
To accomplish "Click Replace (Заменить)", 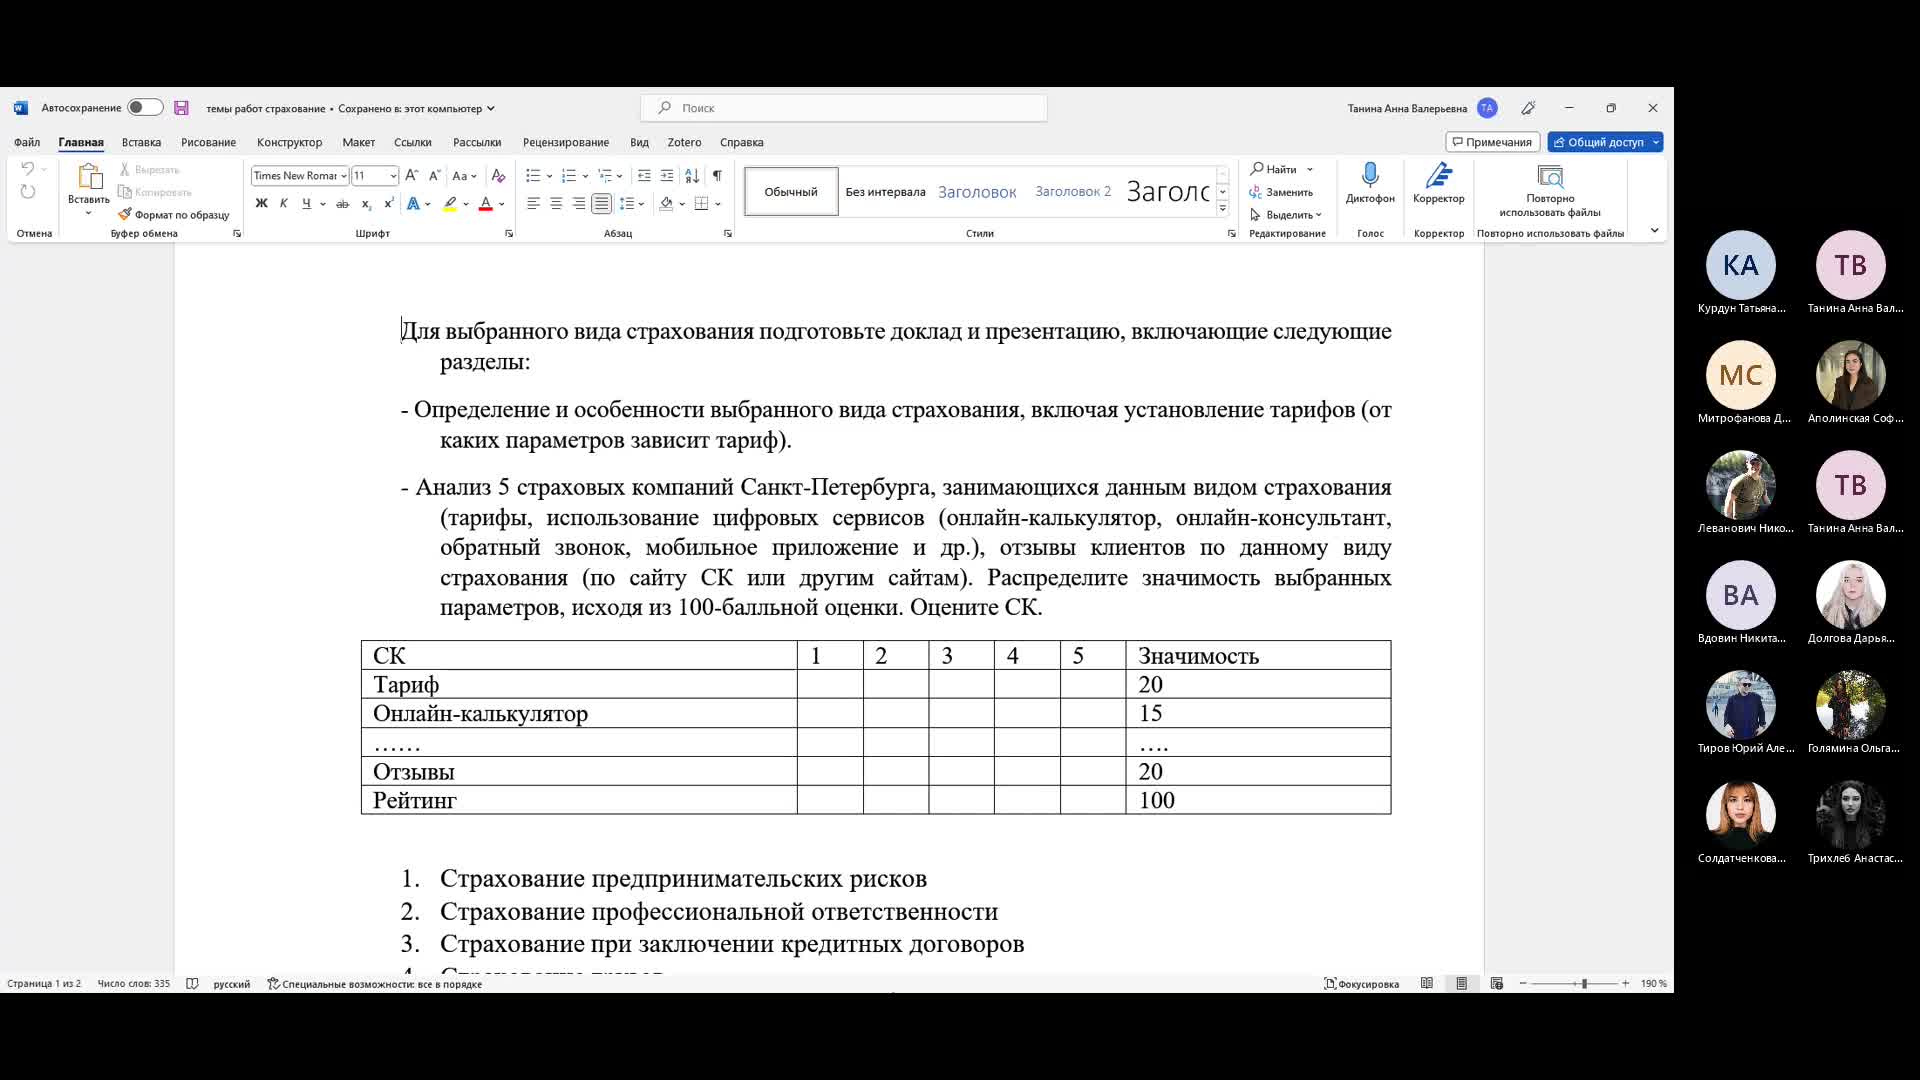I will pyautogui.click(x=1281, y=192).
